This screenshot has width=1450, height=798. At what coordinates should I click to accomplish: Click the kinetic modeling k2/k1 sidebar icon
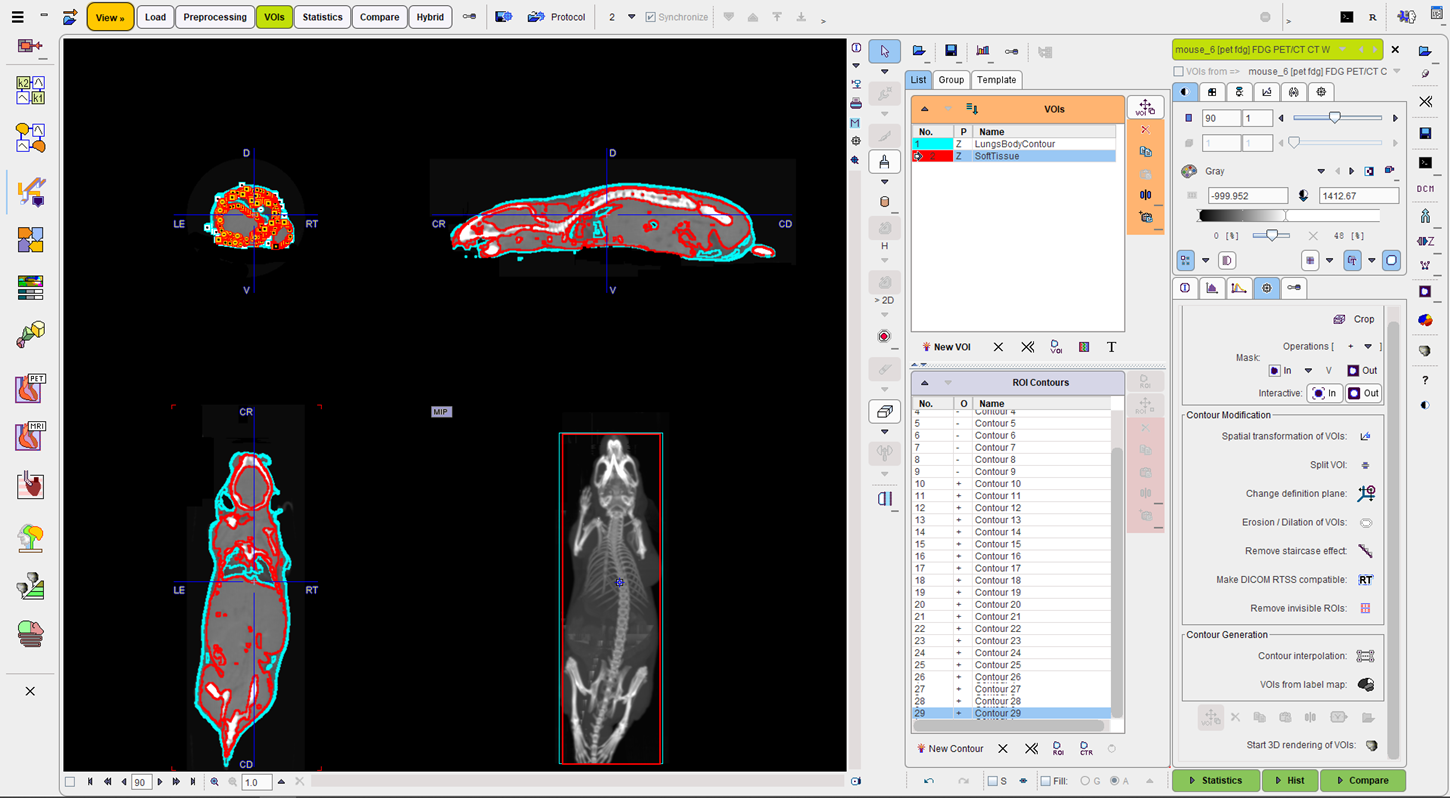tap(30, 91)
